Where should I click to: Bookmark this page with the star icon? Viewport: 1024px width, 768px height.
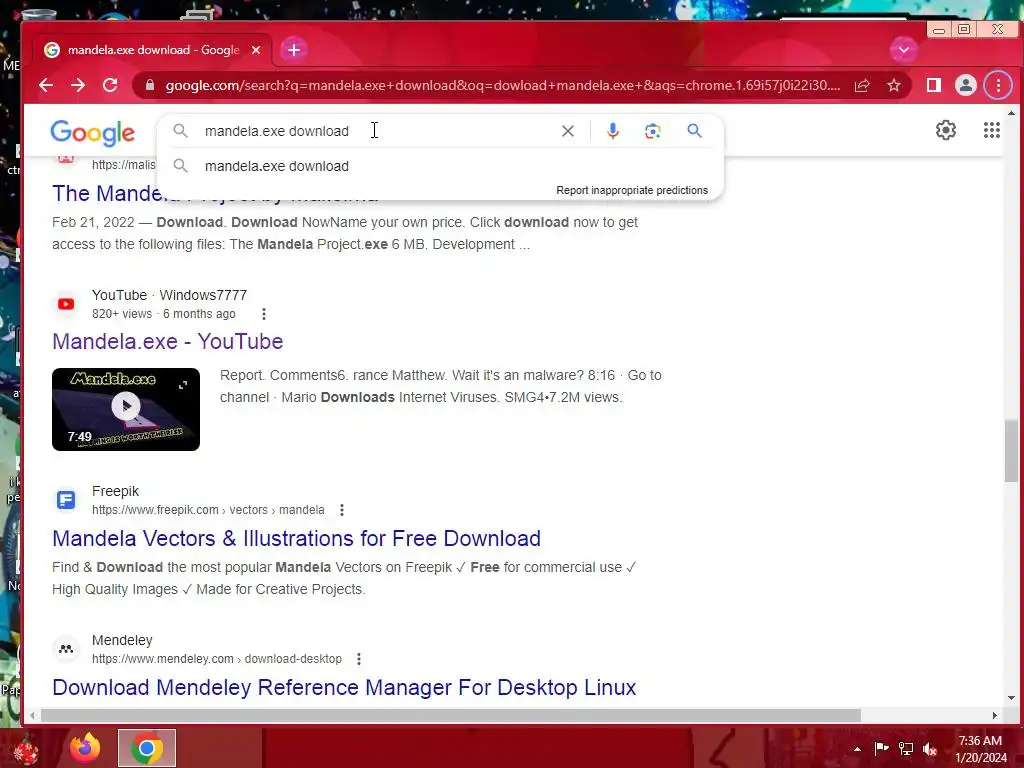tap(893, 85)
